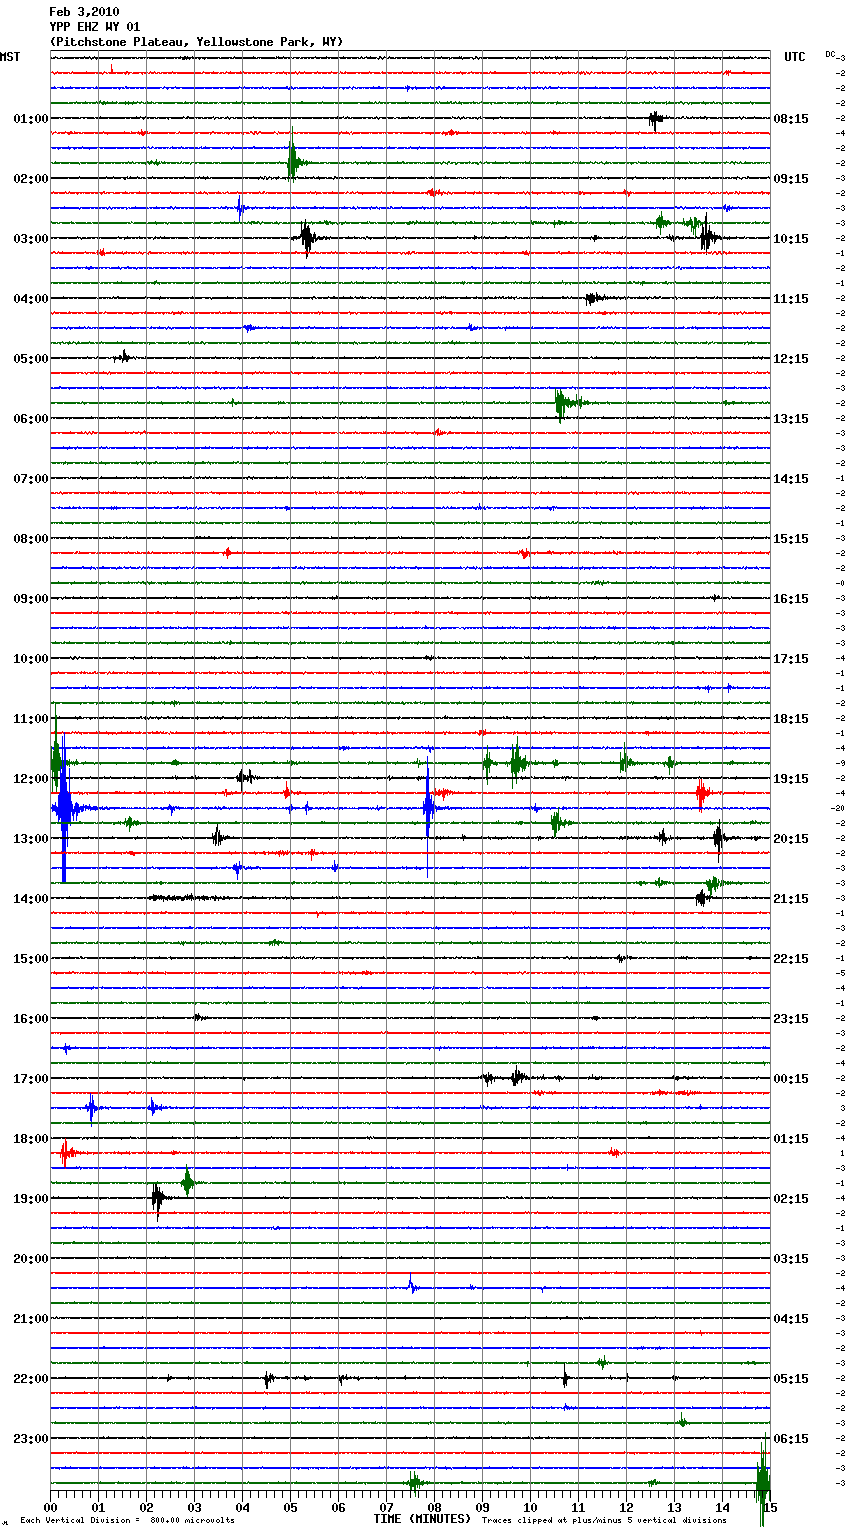Viewport: 850px width, 1534px height.
Task: Select the 07:00 MST row label
Action: 31,479
